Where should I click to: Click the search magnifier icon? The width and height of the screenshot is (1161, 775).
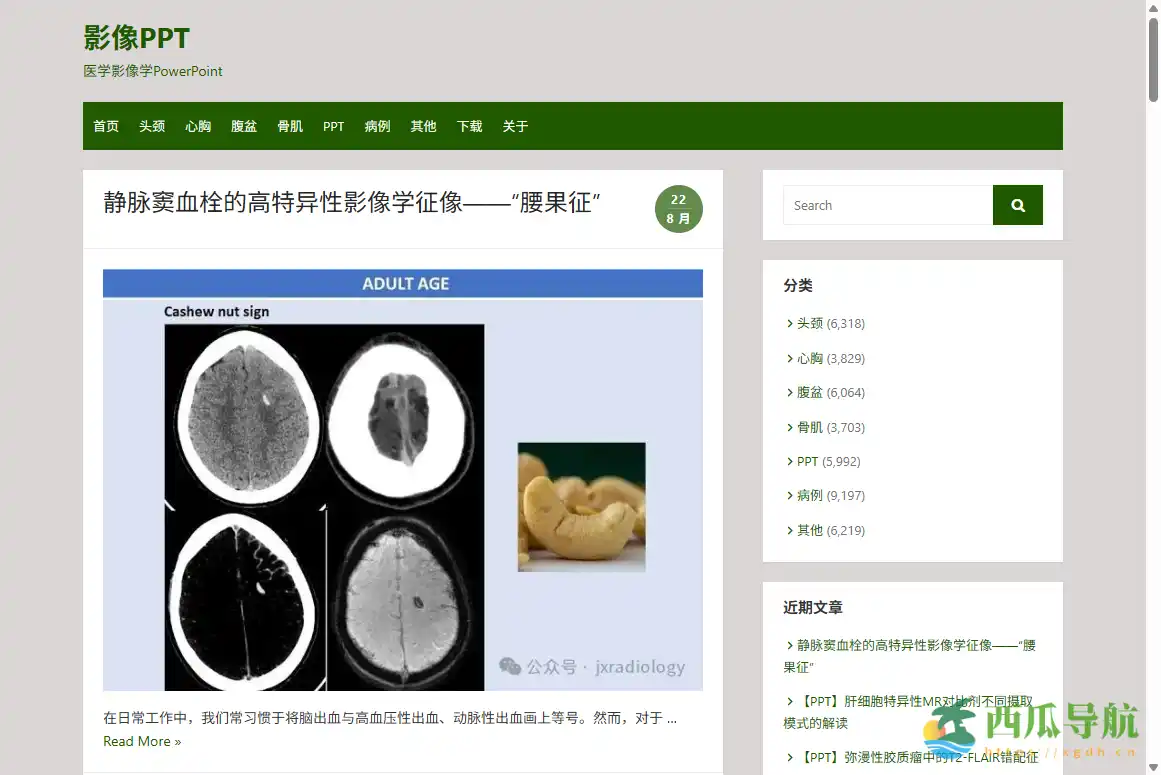(x=1017, y=205)
